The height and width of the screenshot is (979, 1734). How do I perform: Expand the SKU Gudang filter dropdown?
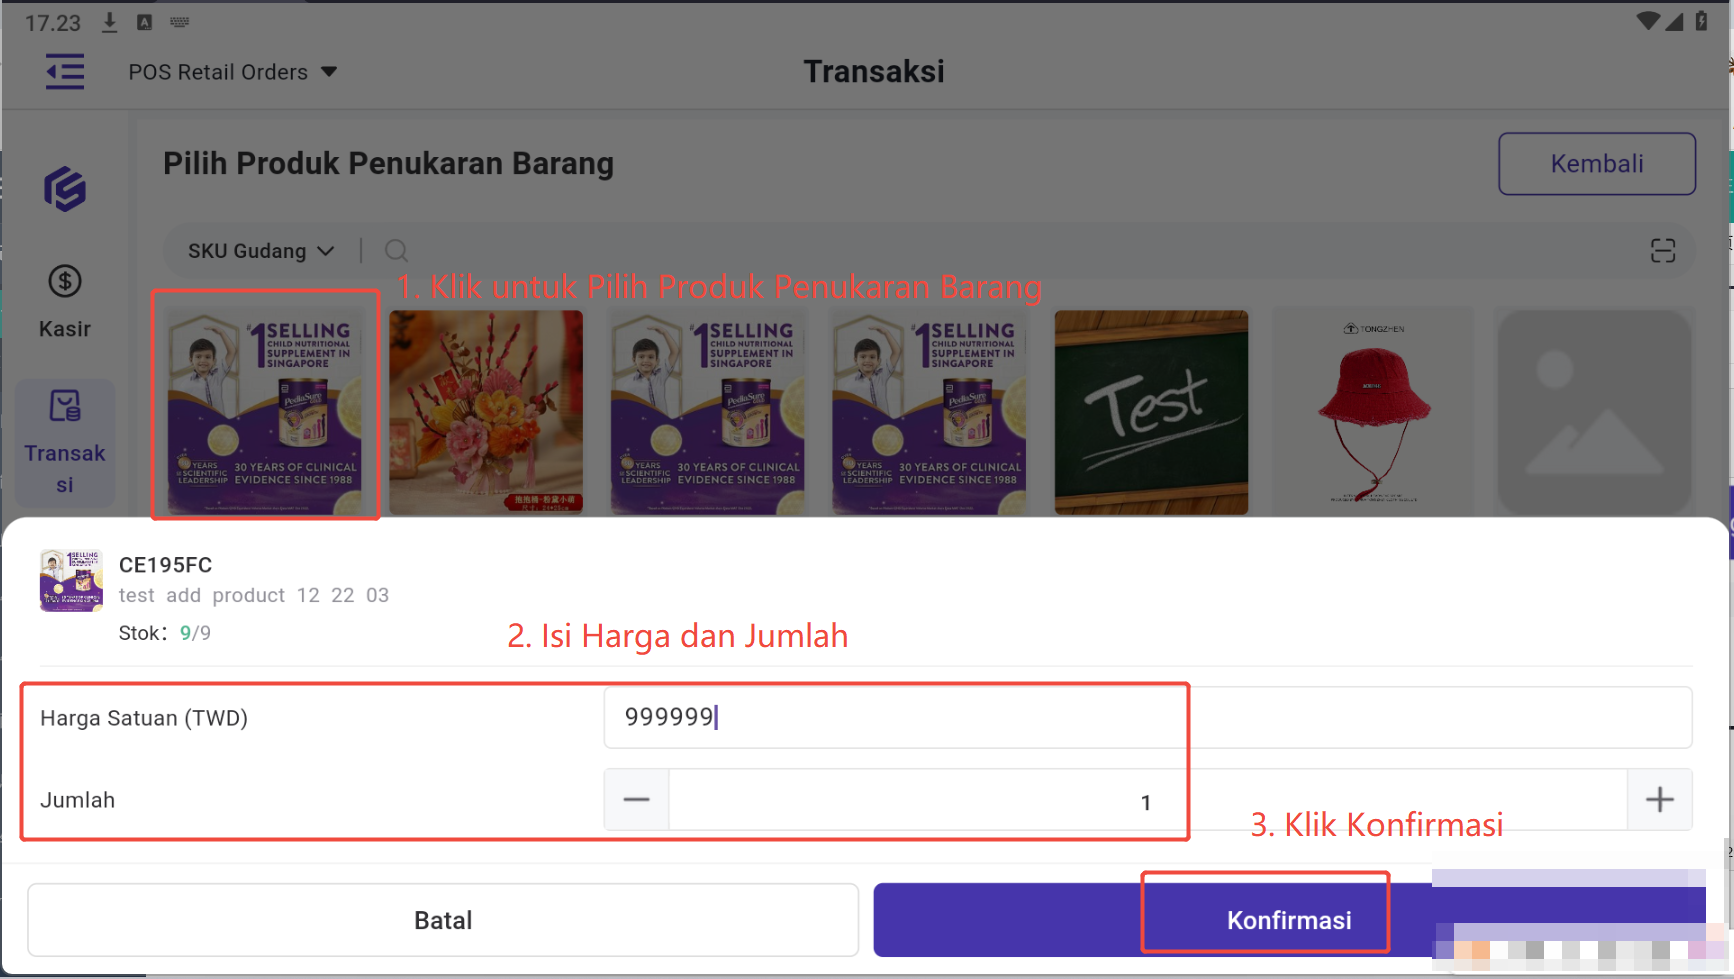point(261,251)
